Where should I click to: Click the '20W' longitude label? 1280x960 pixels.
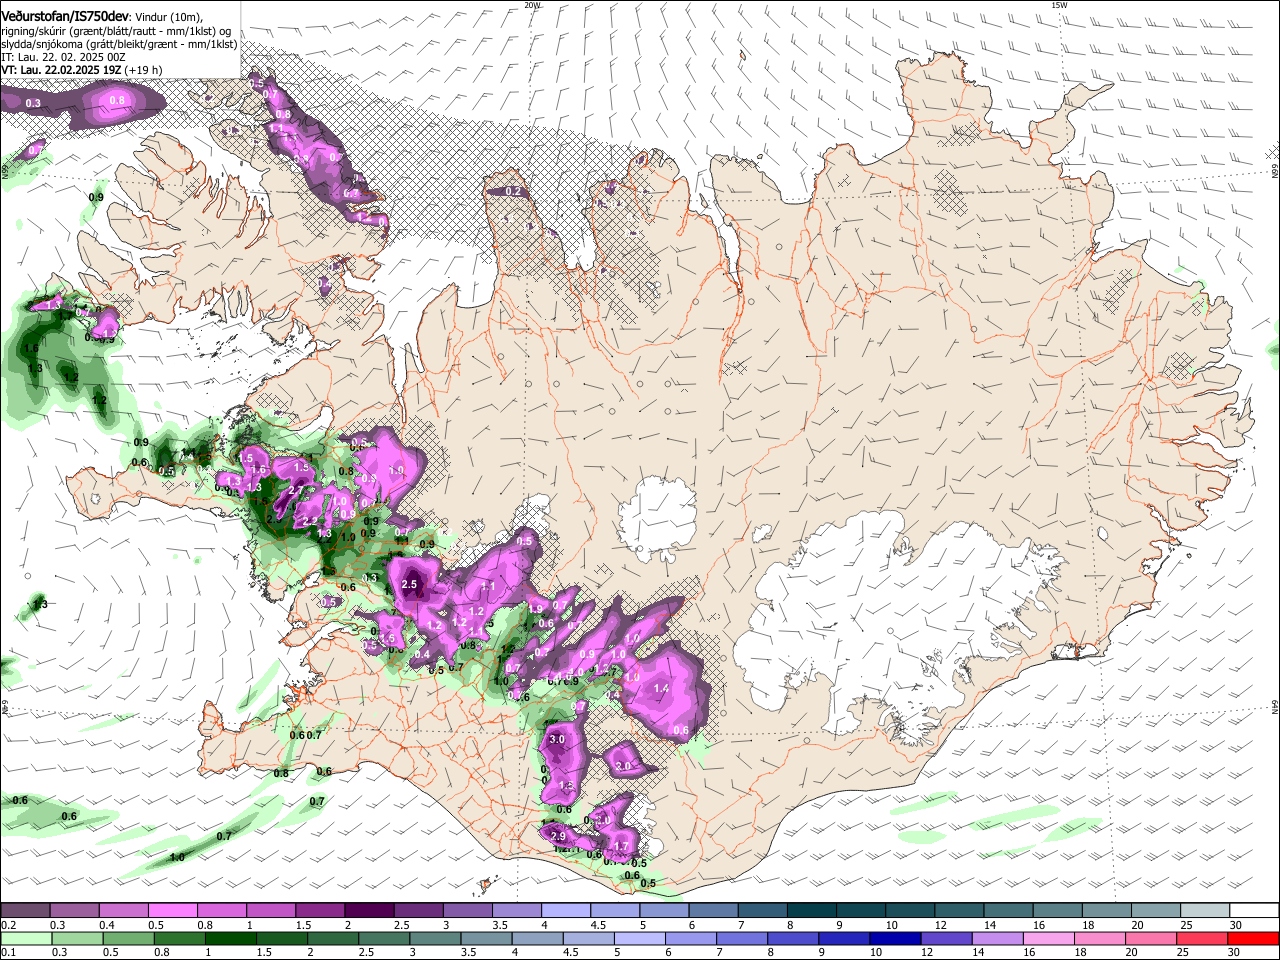tap(533, 5)
